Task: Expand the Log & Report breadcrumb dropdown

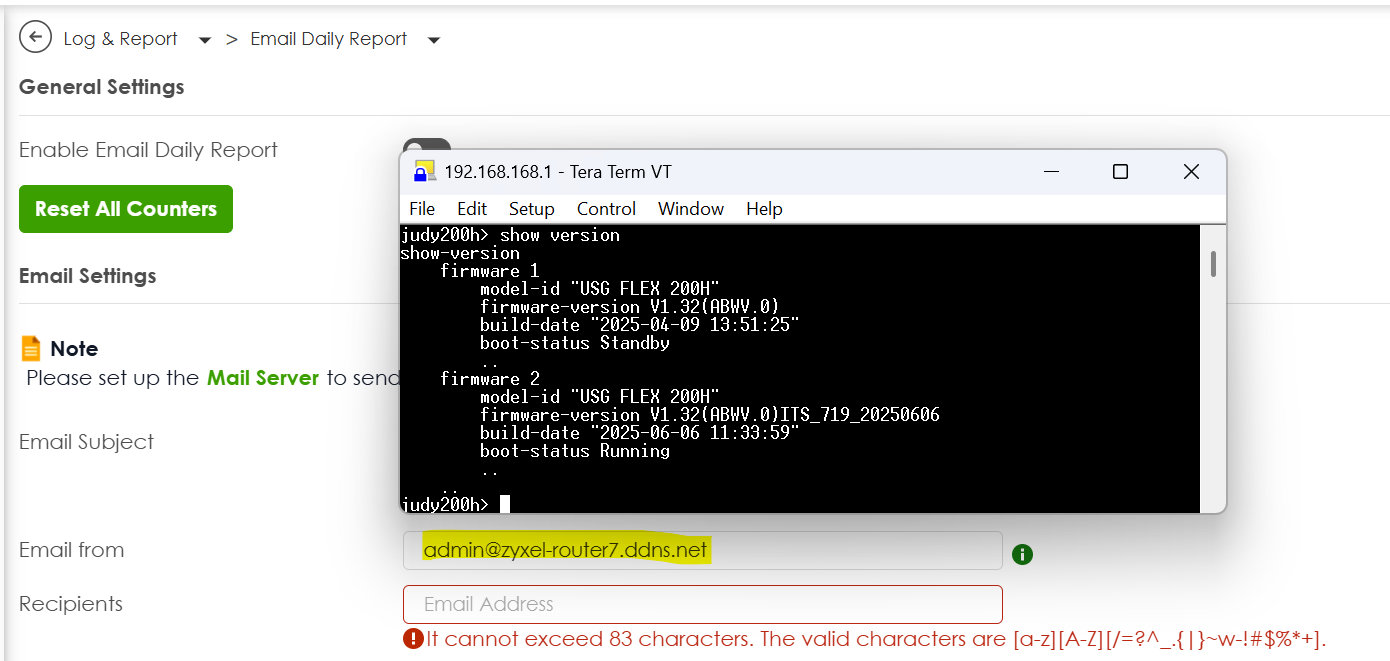Action: click(205, 40)
